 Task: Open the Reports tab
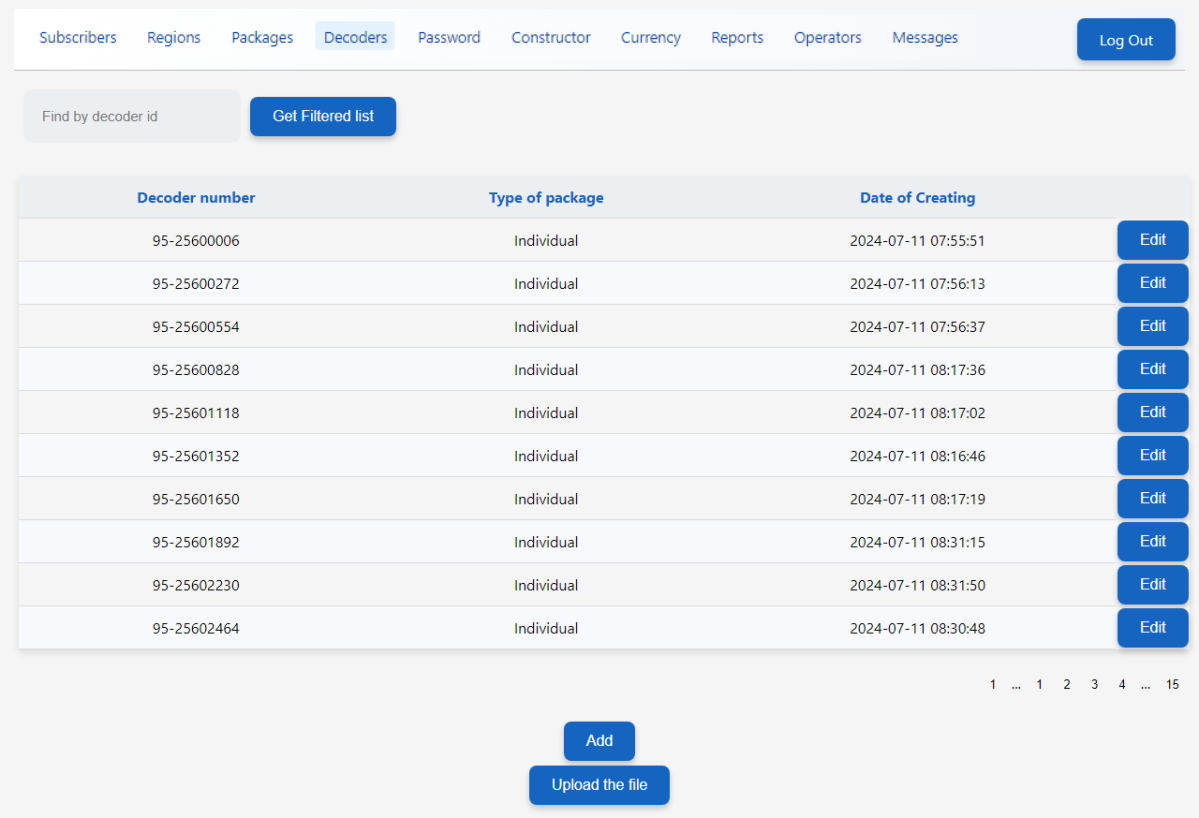point(737,38)
